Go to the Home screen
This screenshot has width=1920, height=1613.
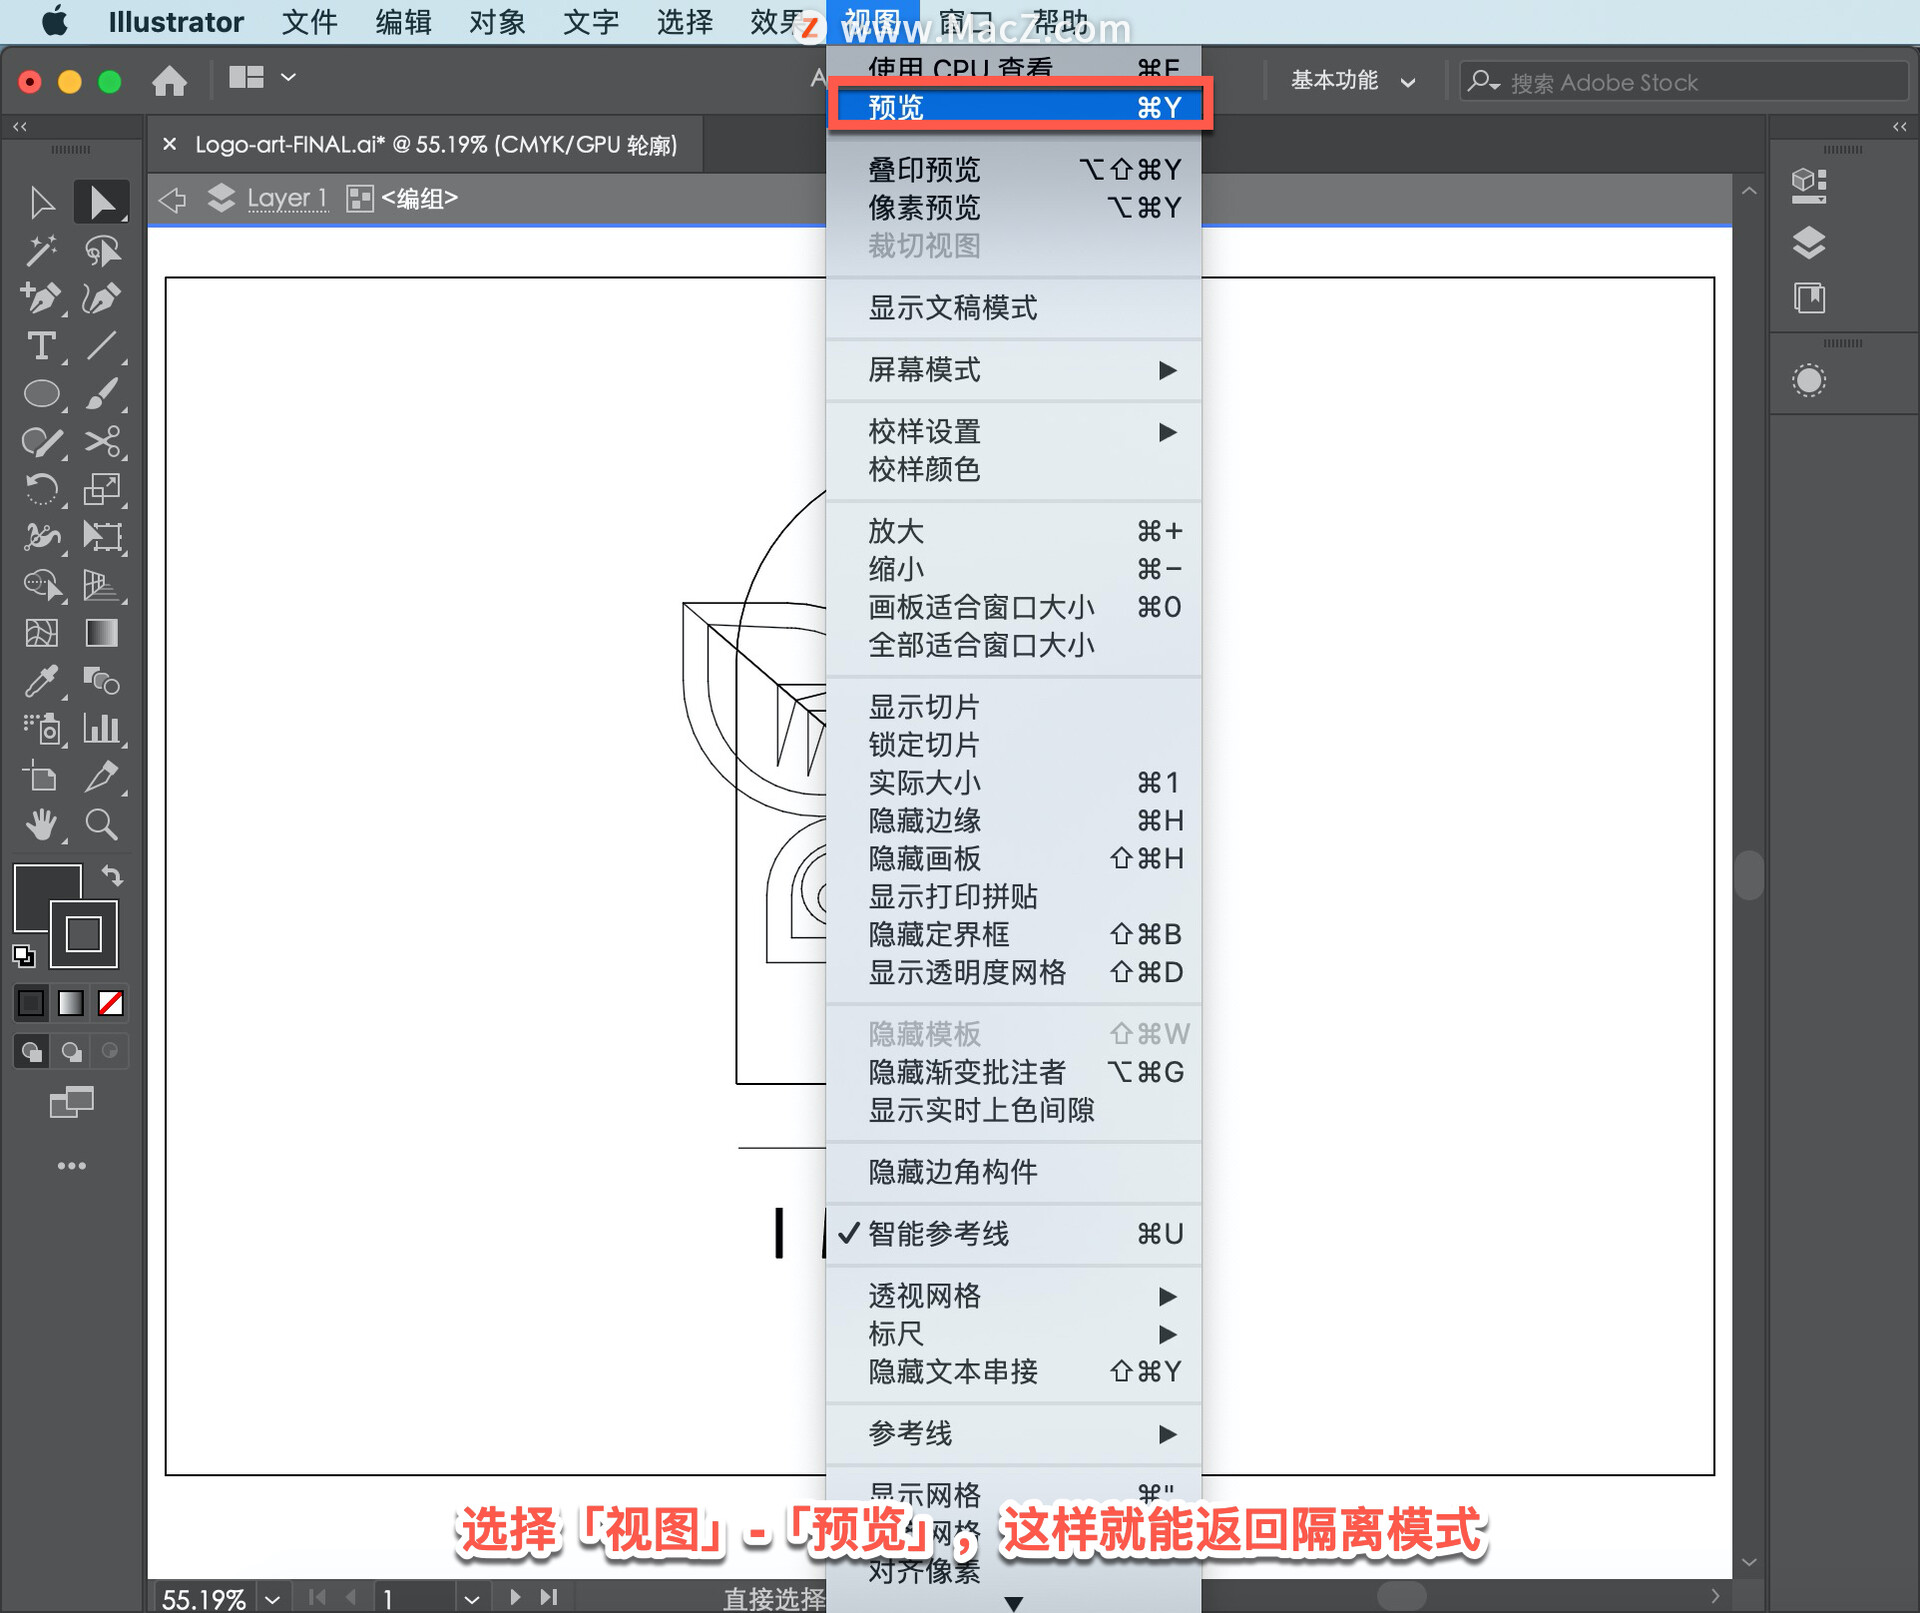(169, 80)
